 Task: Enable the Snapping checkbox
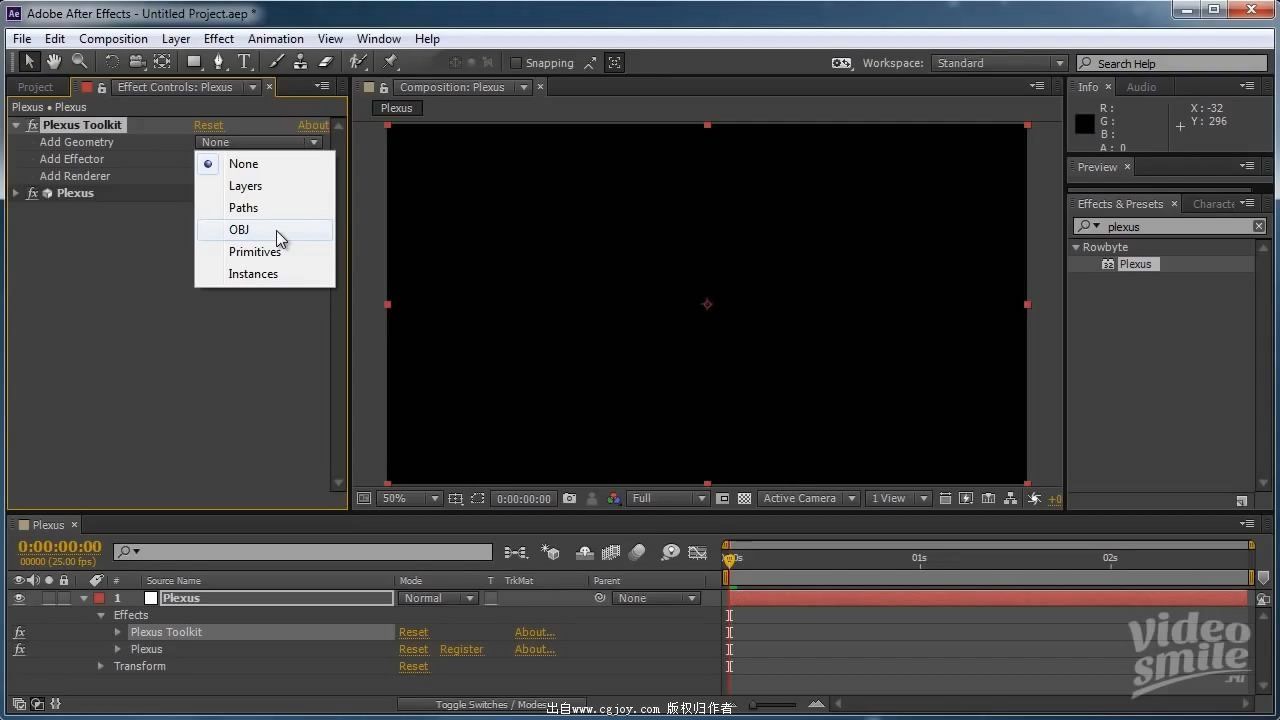(x=516, y=63)
